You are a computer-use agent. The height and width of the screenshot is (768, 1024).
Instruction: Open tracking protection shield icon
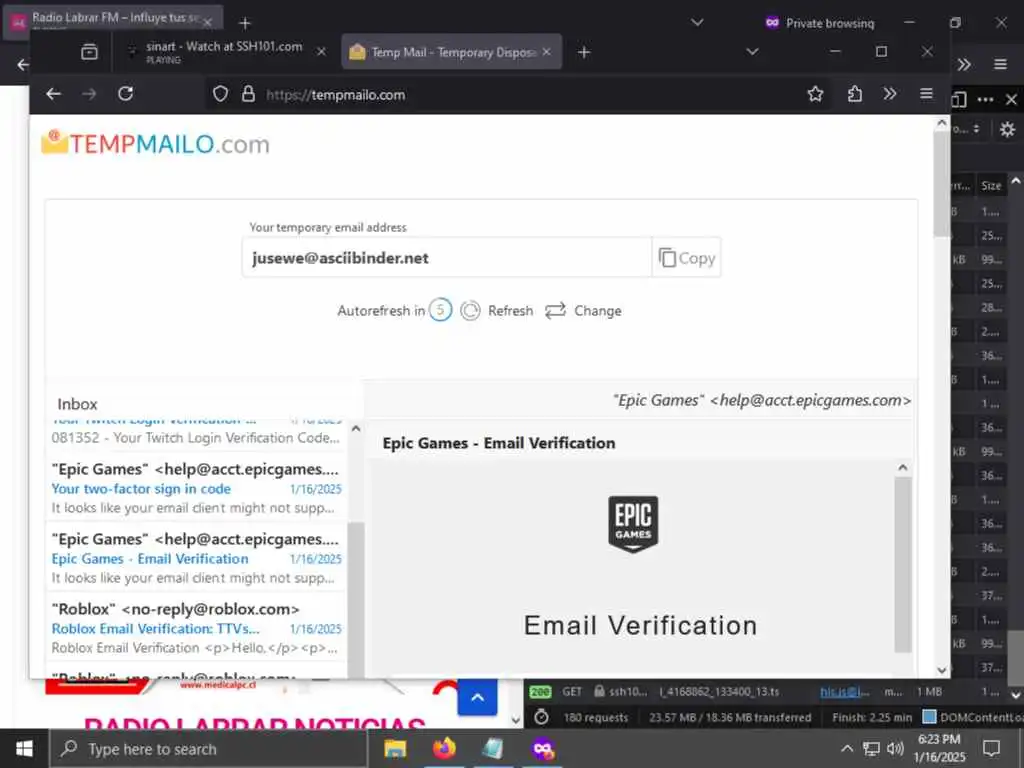pyautogui.click(x=221, y=94)
